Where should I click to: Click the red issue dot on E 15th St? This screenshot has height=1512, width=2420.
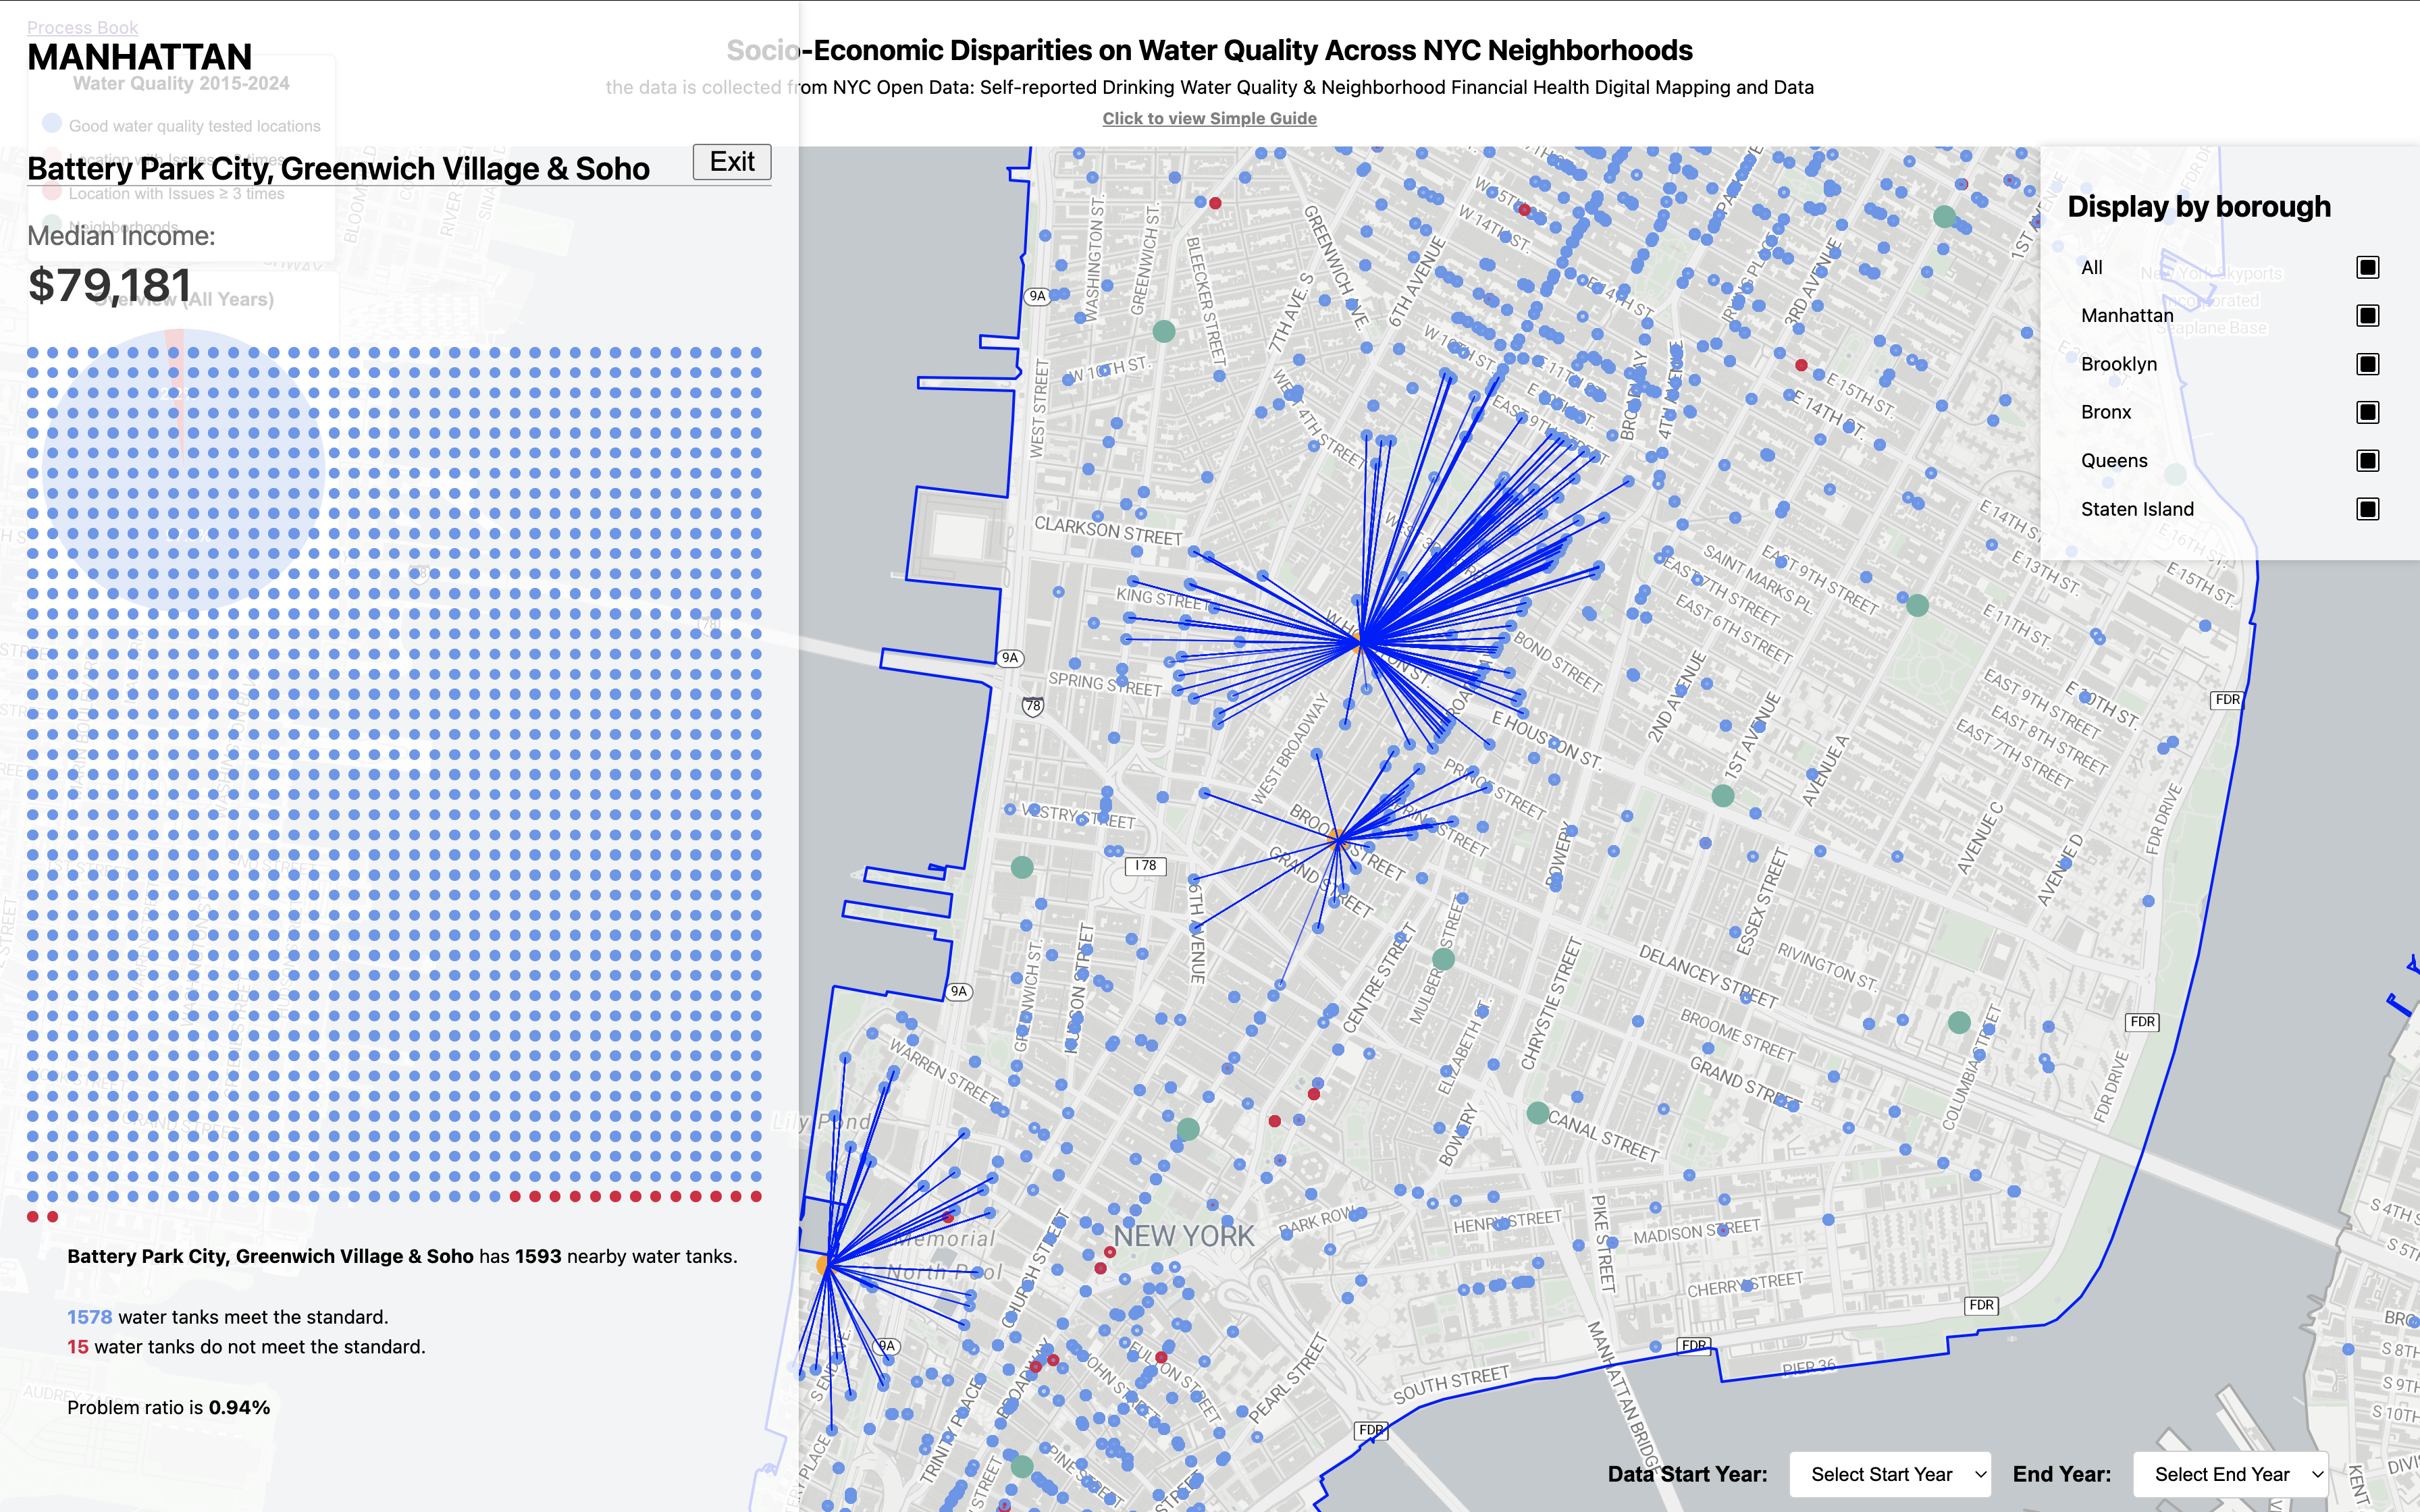(1801, 365)
